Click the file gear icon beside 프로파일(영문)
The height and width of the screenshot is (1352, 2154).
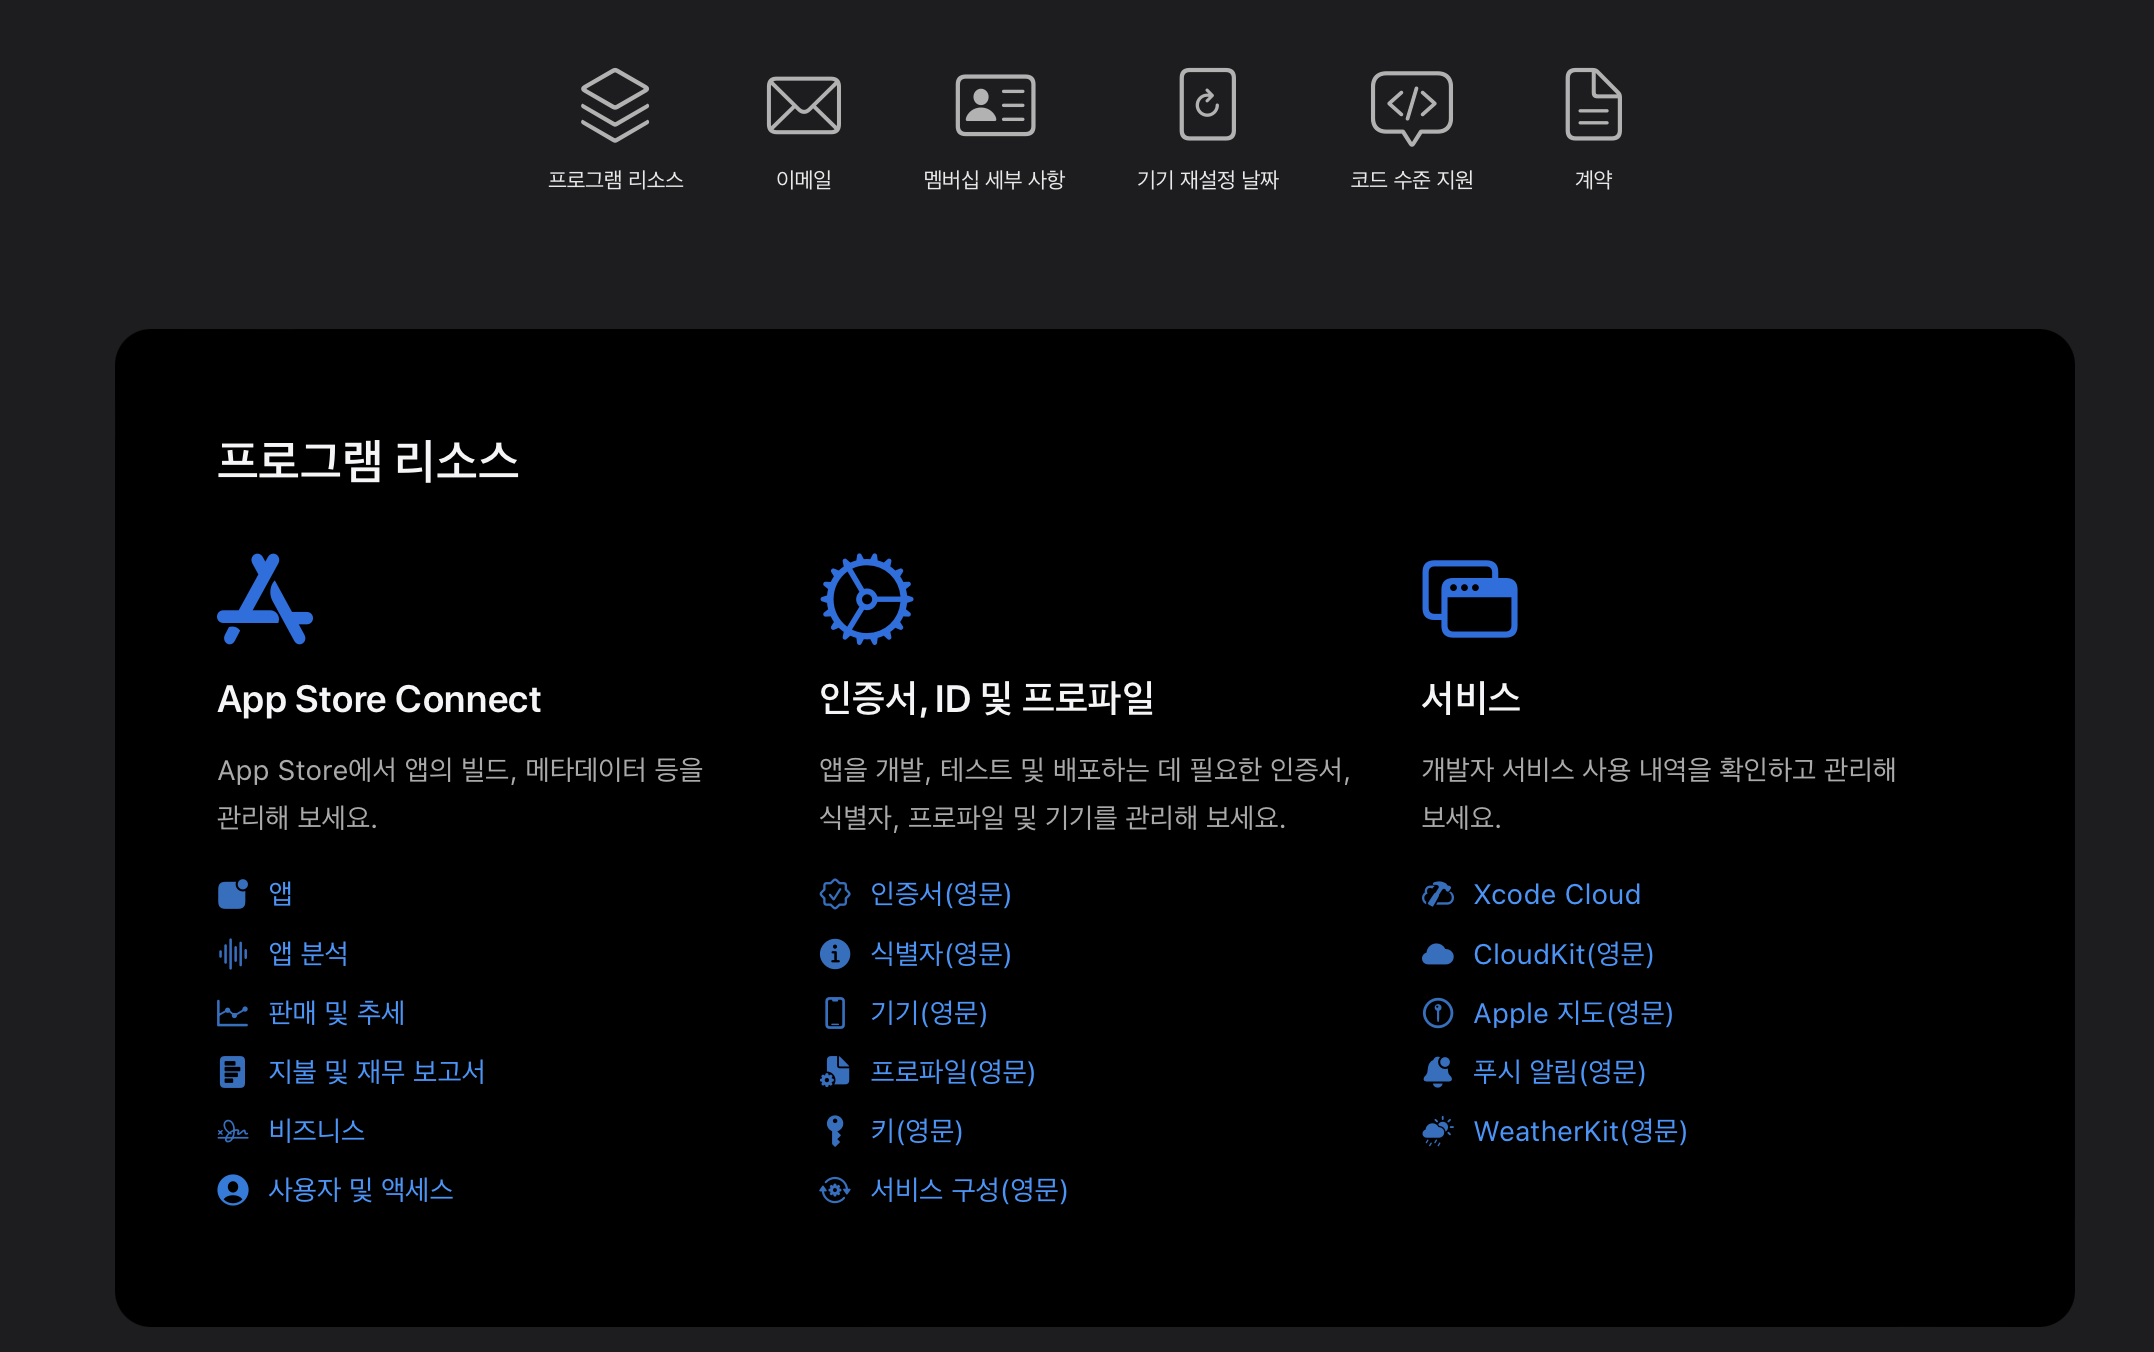pyautogui.click(x=835, y=1072)
